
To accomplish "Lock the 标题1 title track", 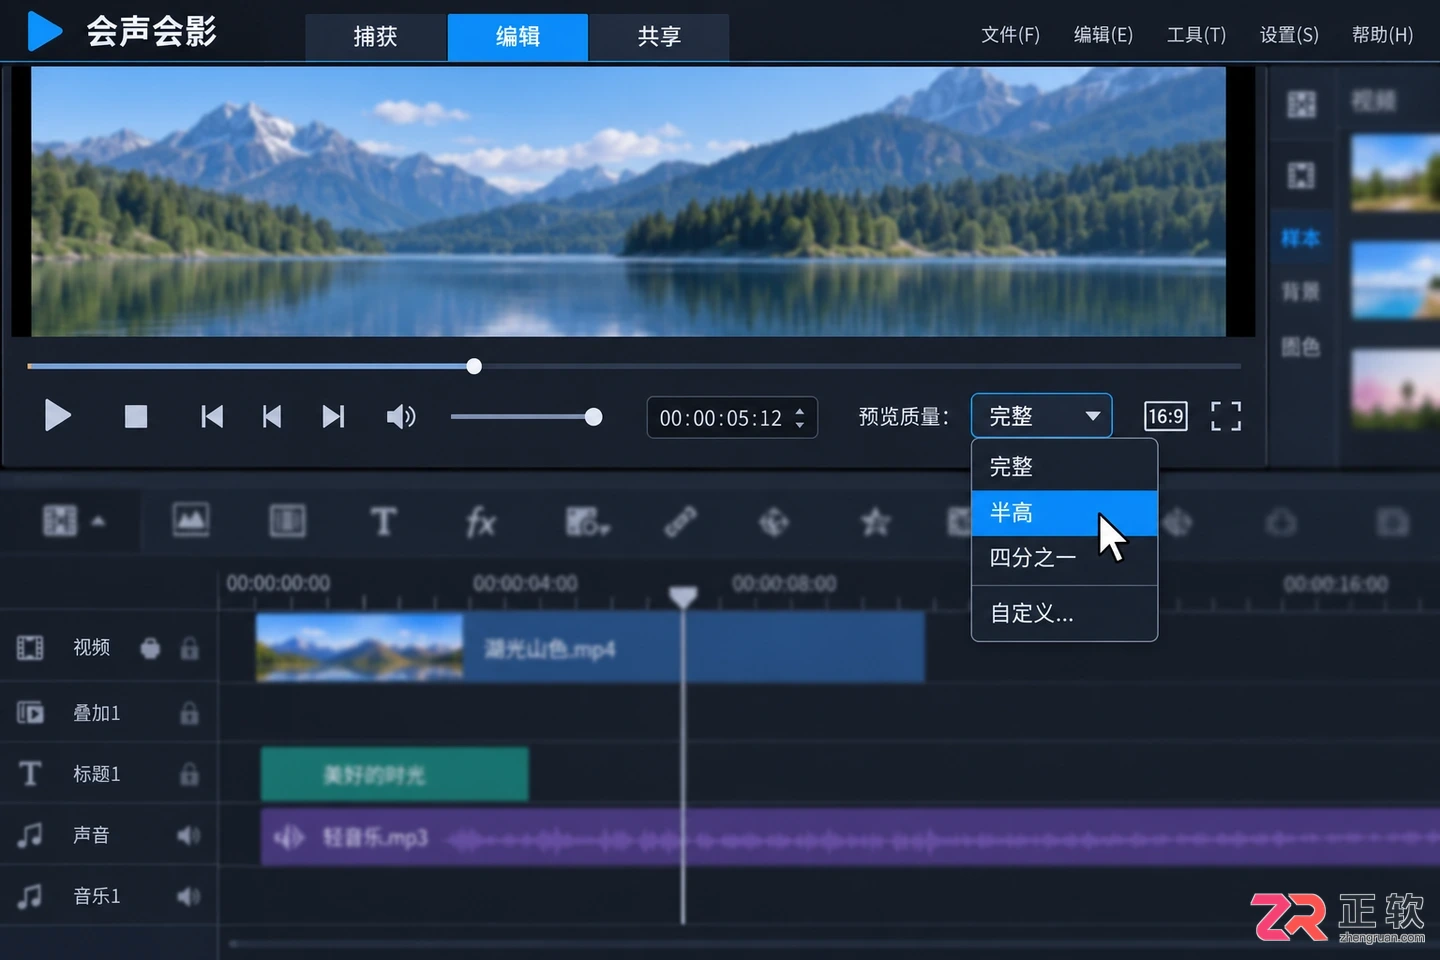I will [189, 774].
